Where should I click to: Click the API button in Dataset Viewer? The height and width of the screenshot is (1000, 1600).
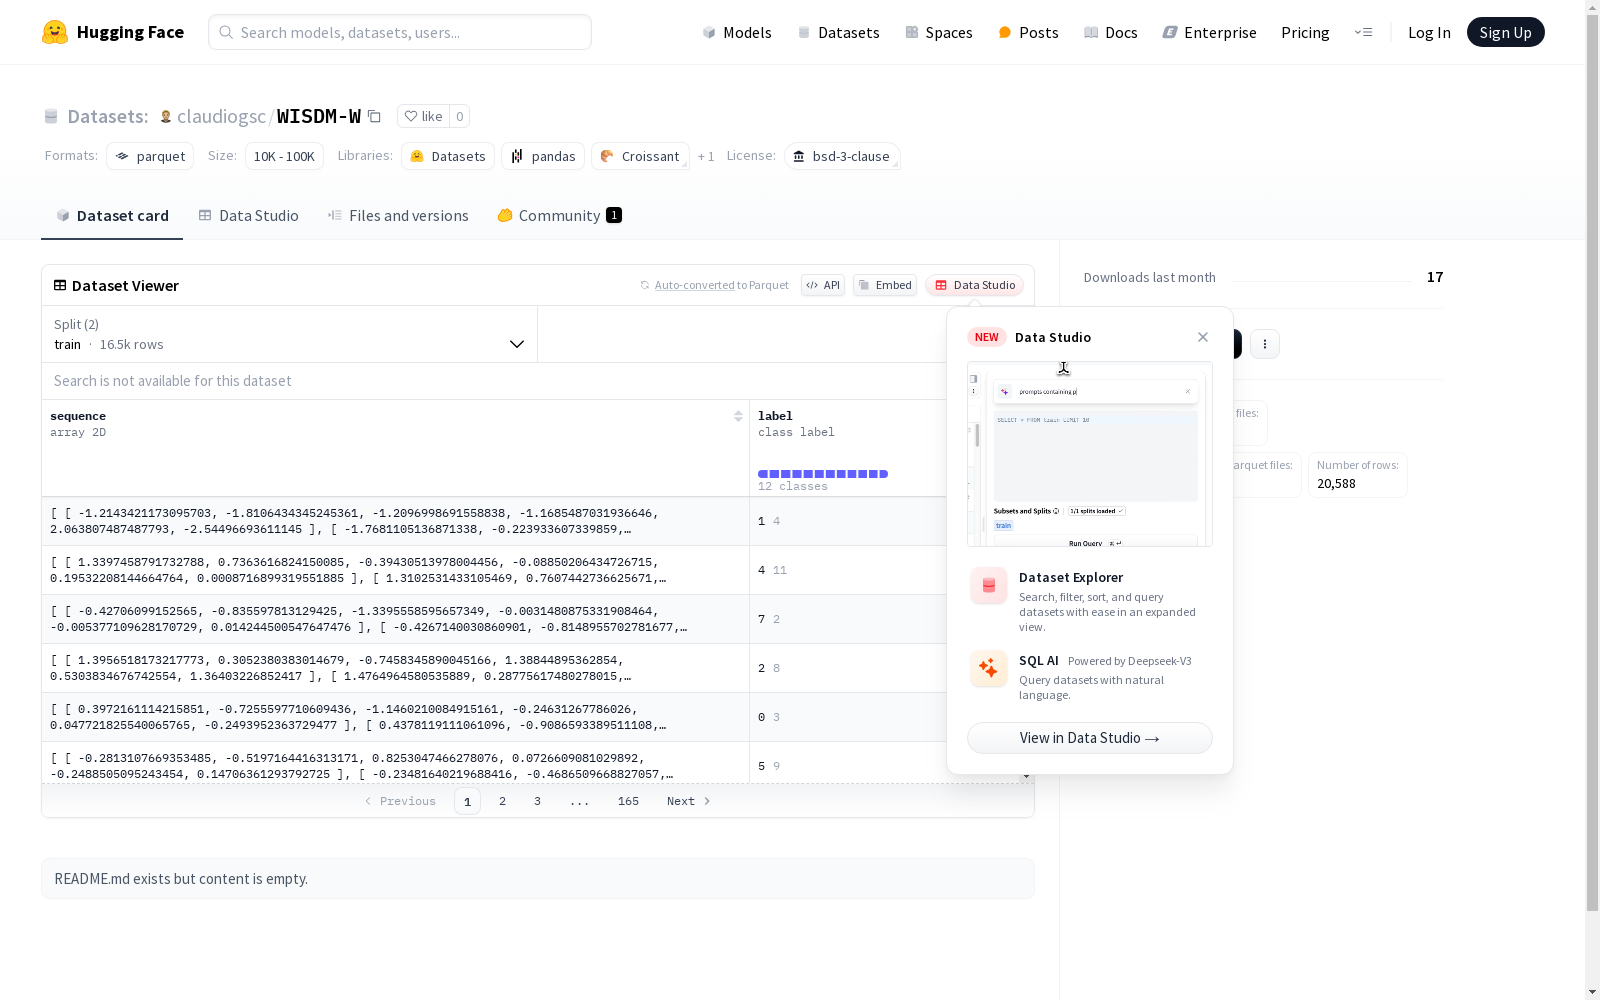tap(823, 285)
